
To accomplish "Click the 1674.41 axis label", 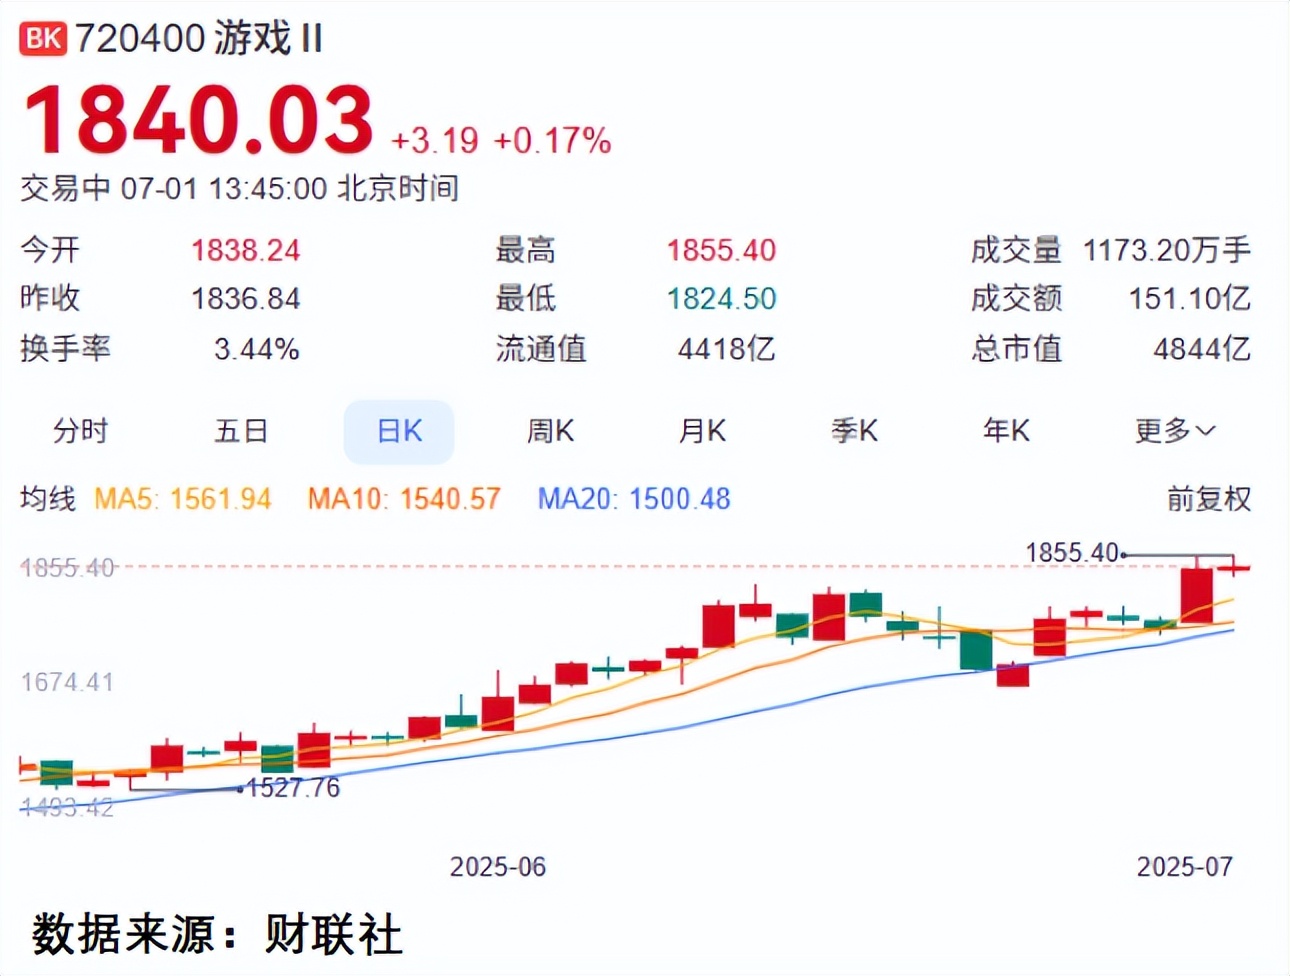I will pyautogui.click(x=67, y=683).
